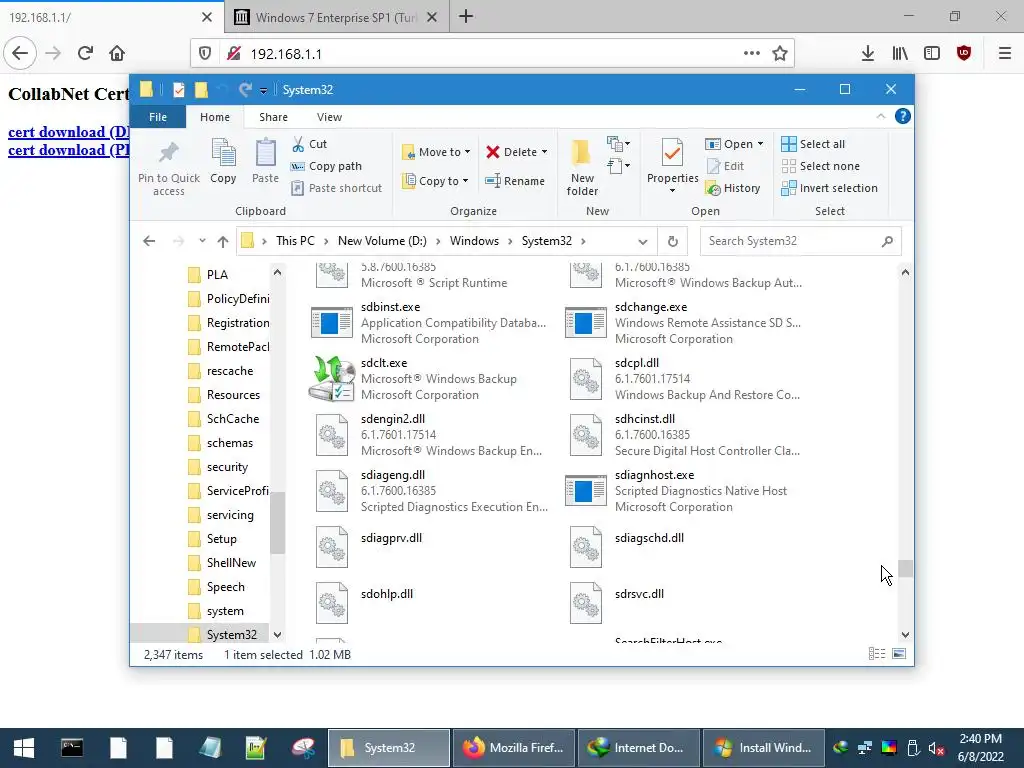1024x768 pixels.
Task: Switch to large icons view icon
Action: (x=899, y=654)
